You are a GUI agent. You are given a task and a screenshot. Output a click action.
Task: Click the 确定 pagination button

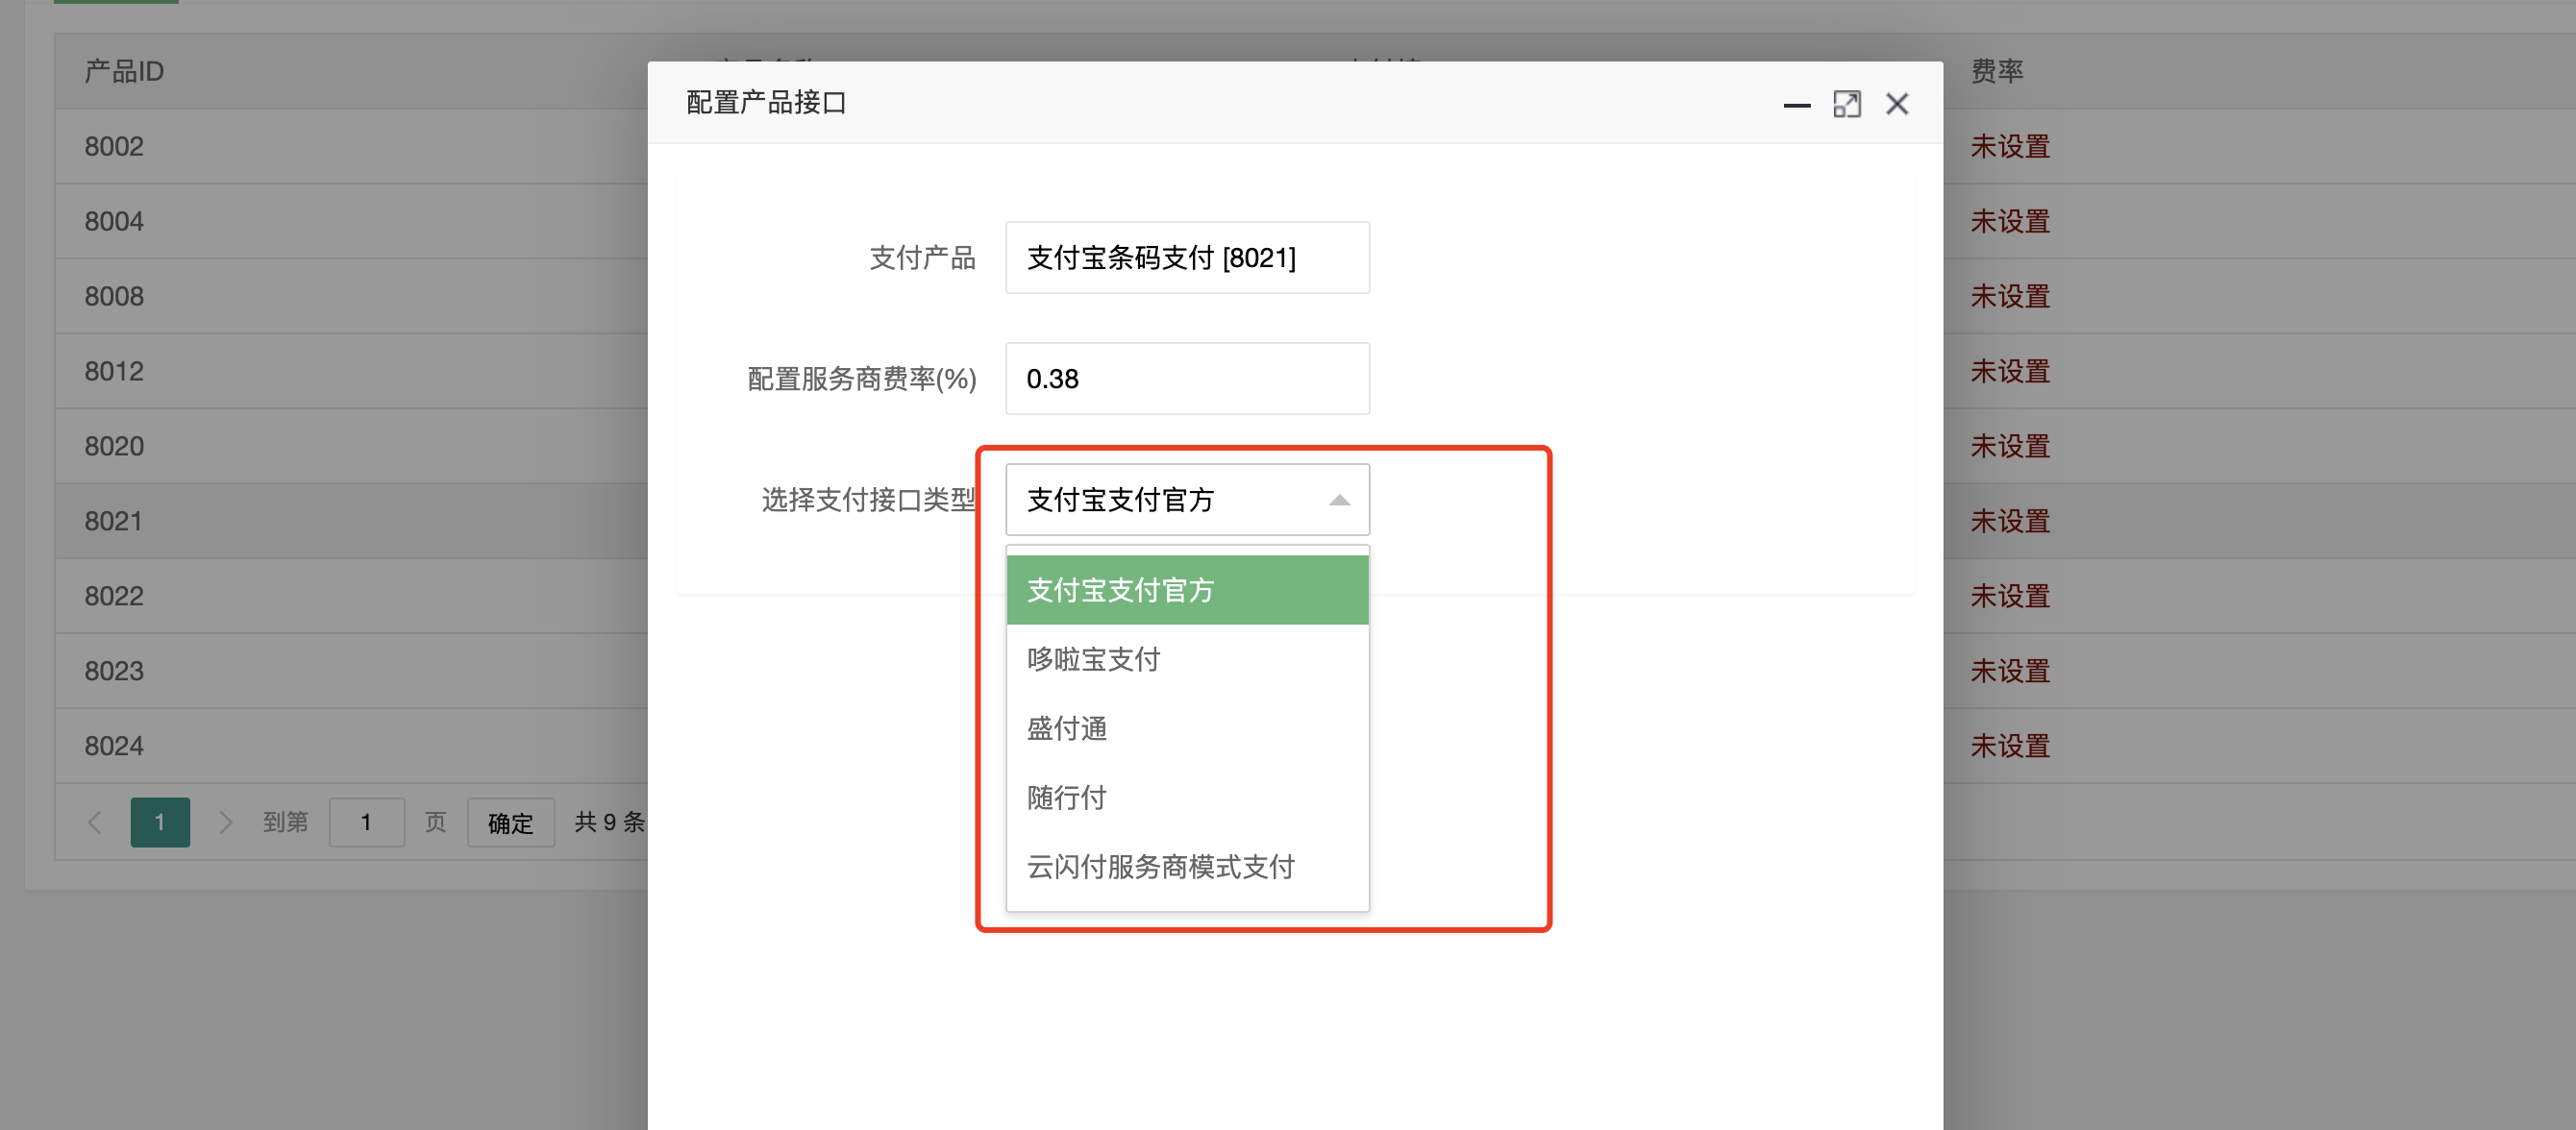511,822
